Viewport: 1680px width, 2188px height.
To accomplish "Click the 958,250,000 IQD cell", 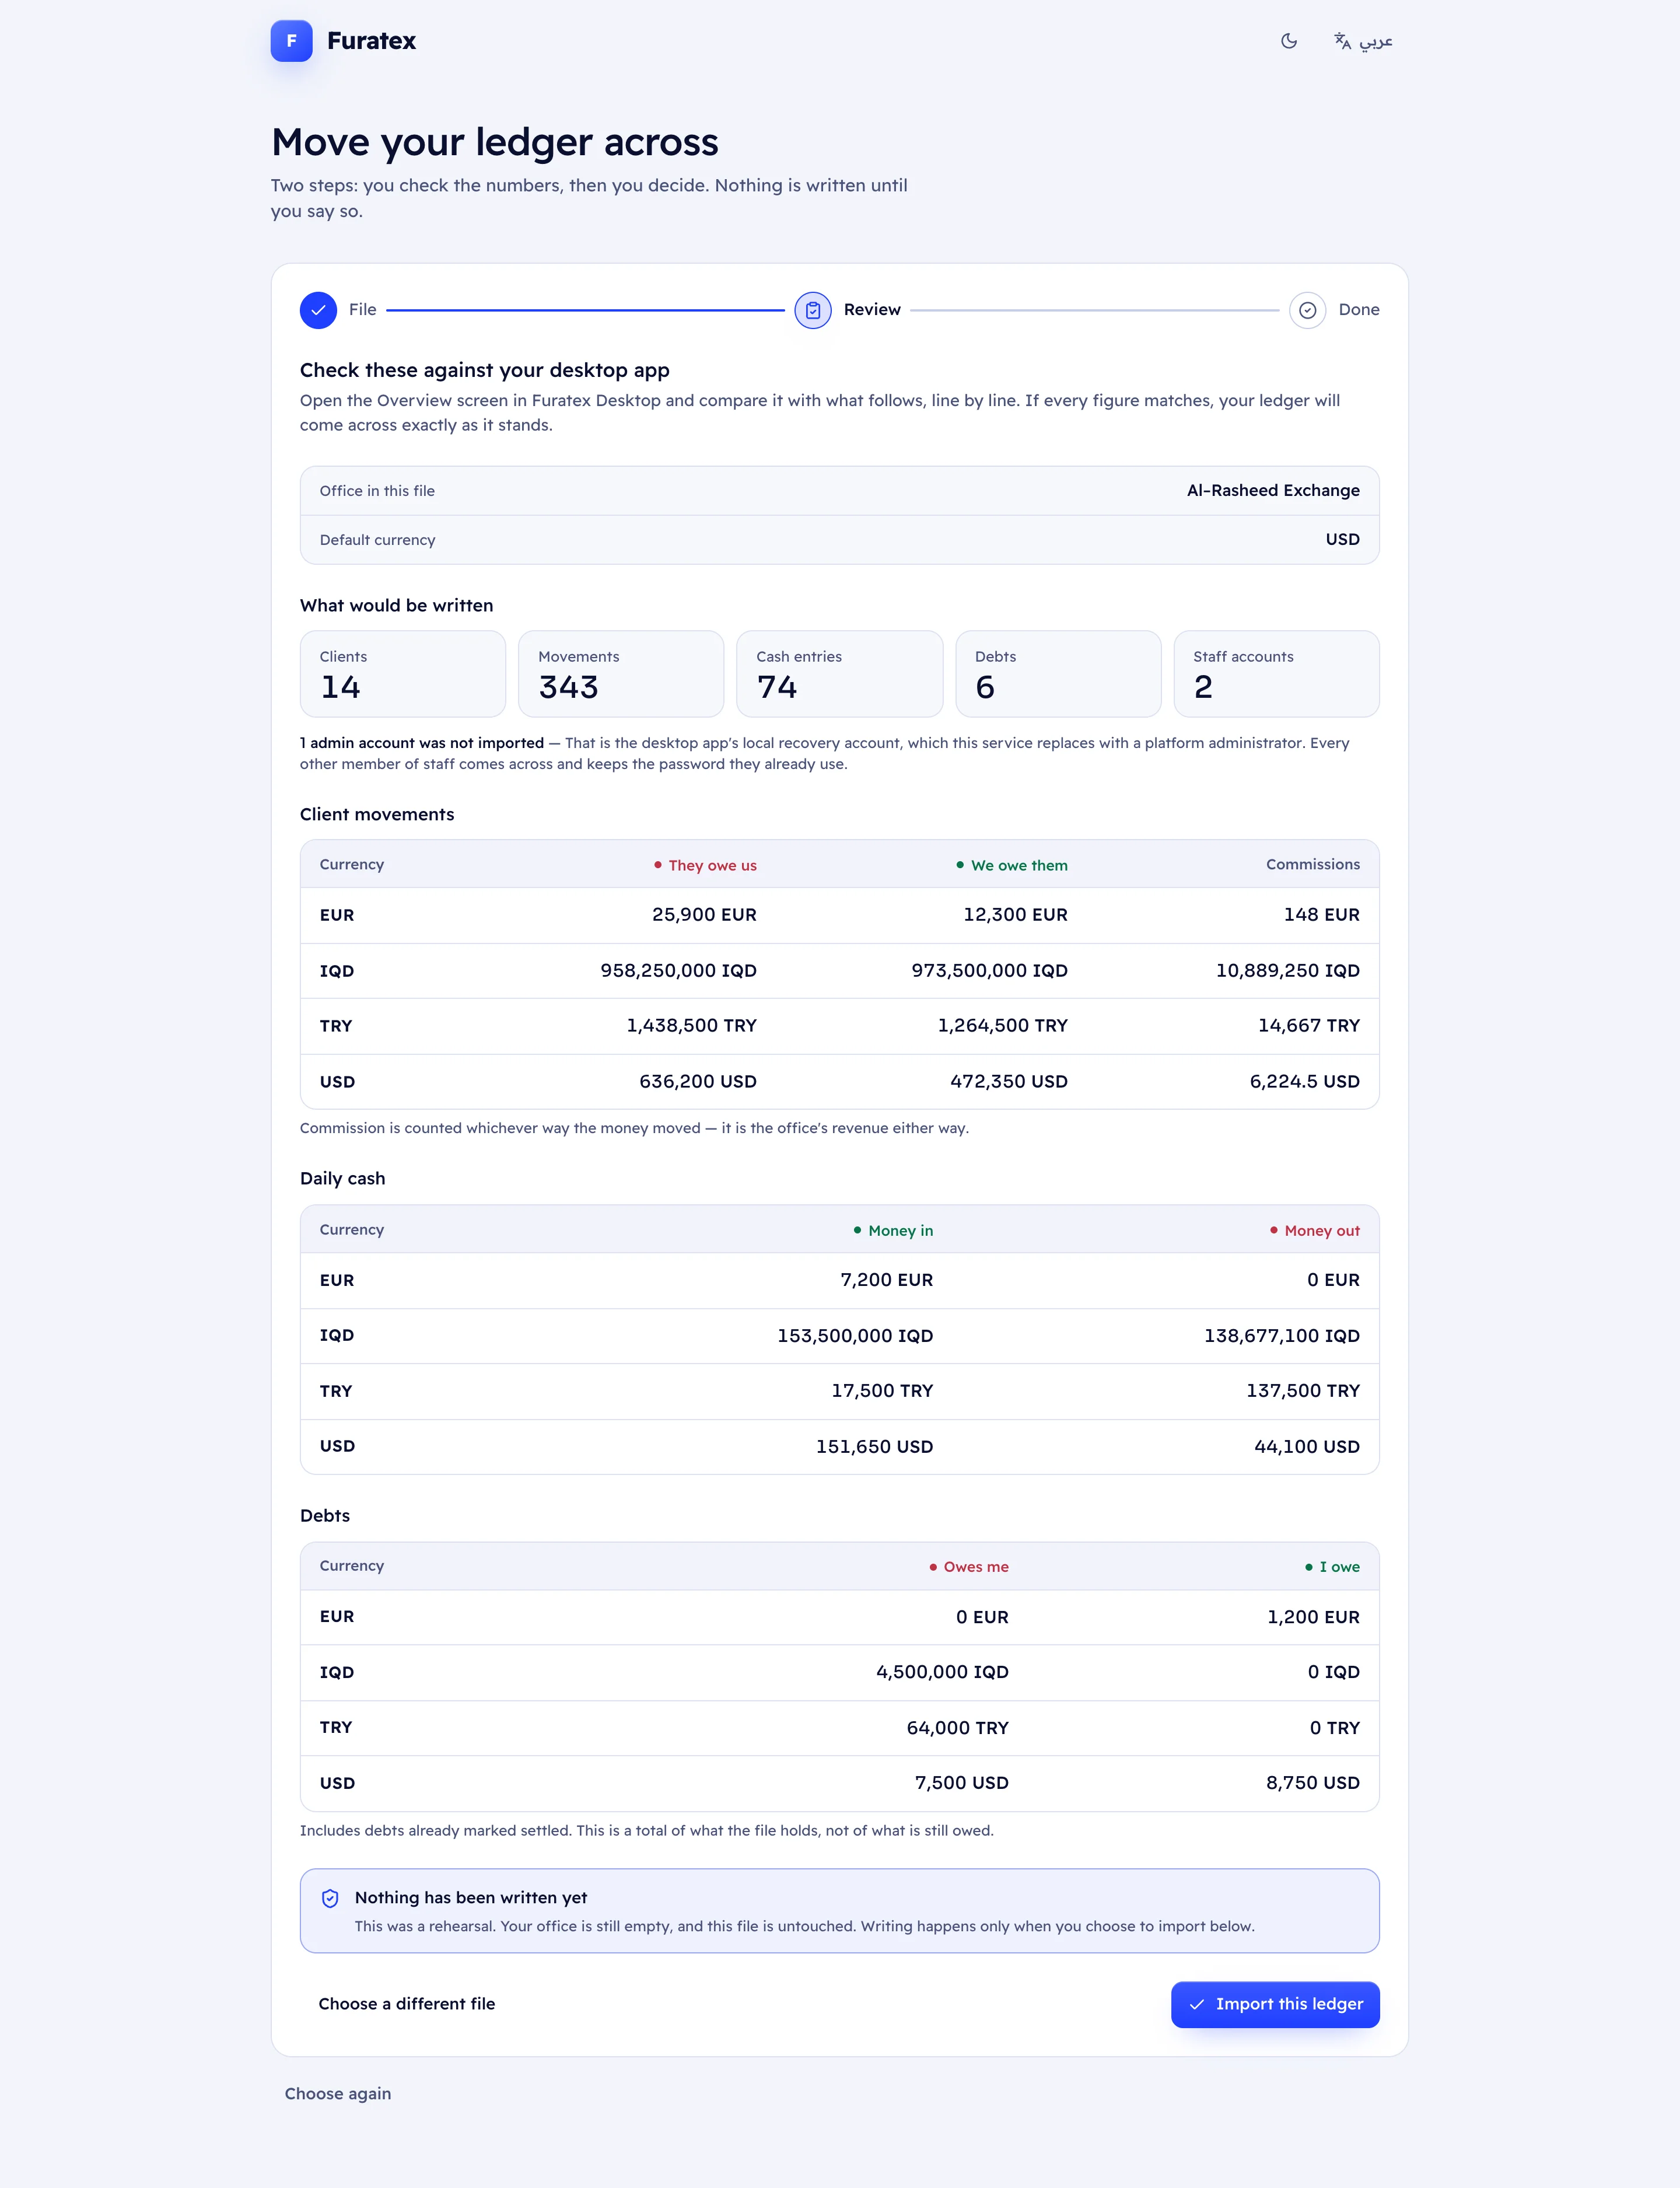I will pos(678,971).
